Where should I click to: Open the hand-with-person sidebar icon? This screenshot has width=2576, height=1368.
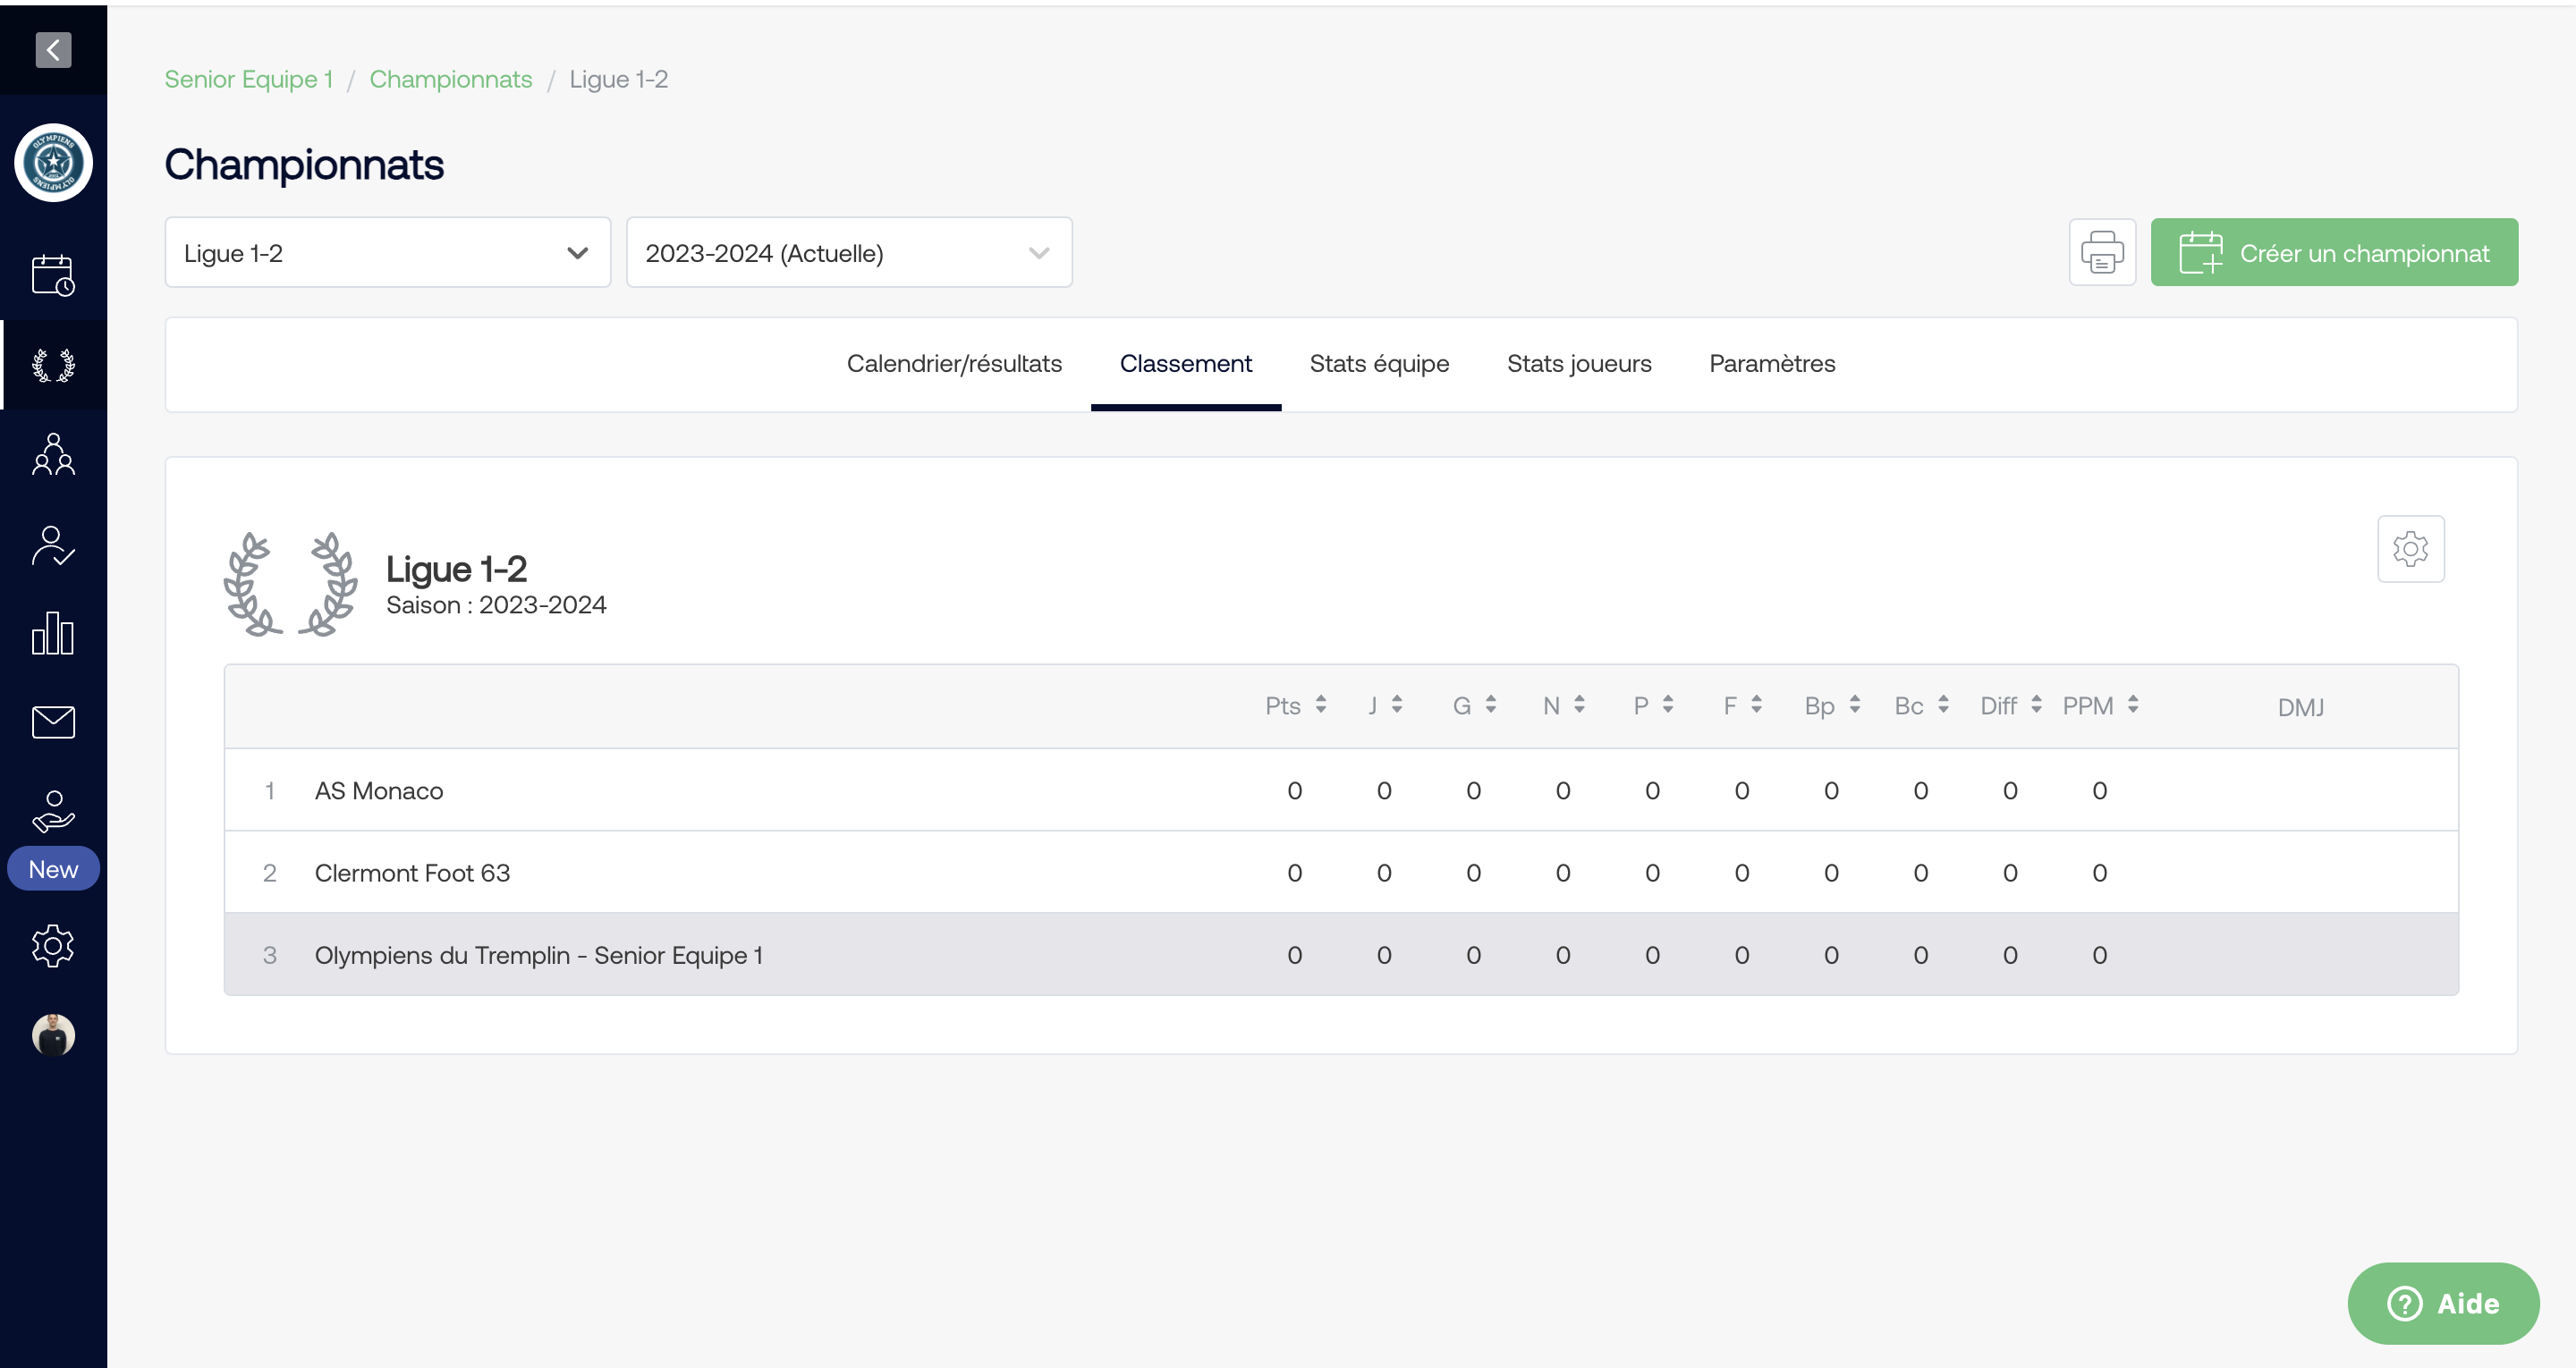click(x=53, y=811)
